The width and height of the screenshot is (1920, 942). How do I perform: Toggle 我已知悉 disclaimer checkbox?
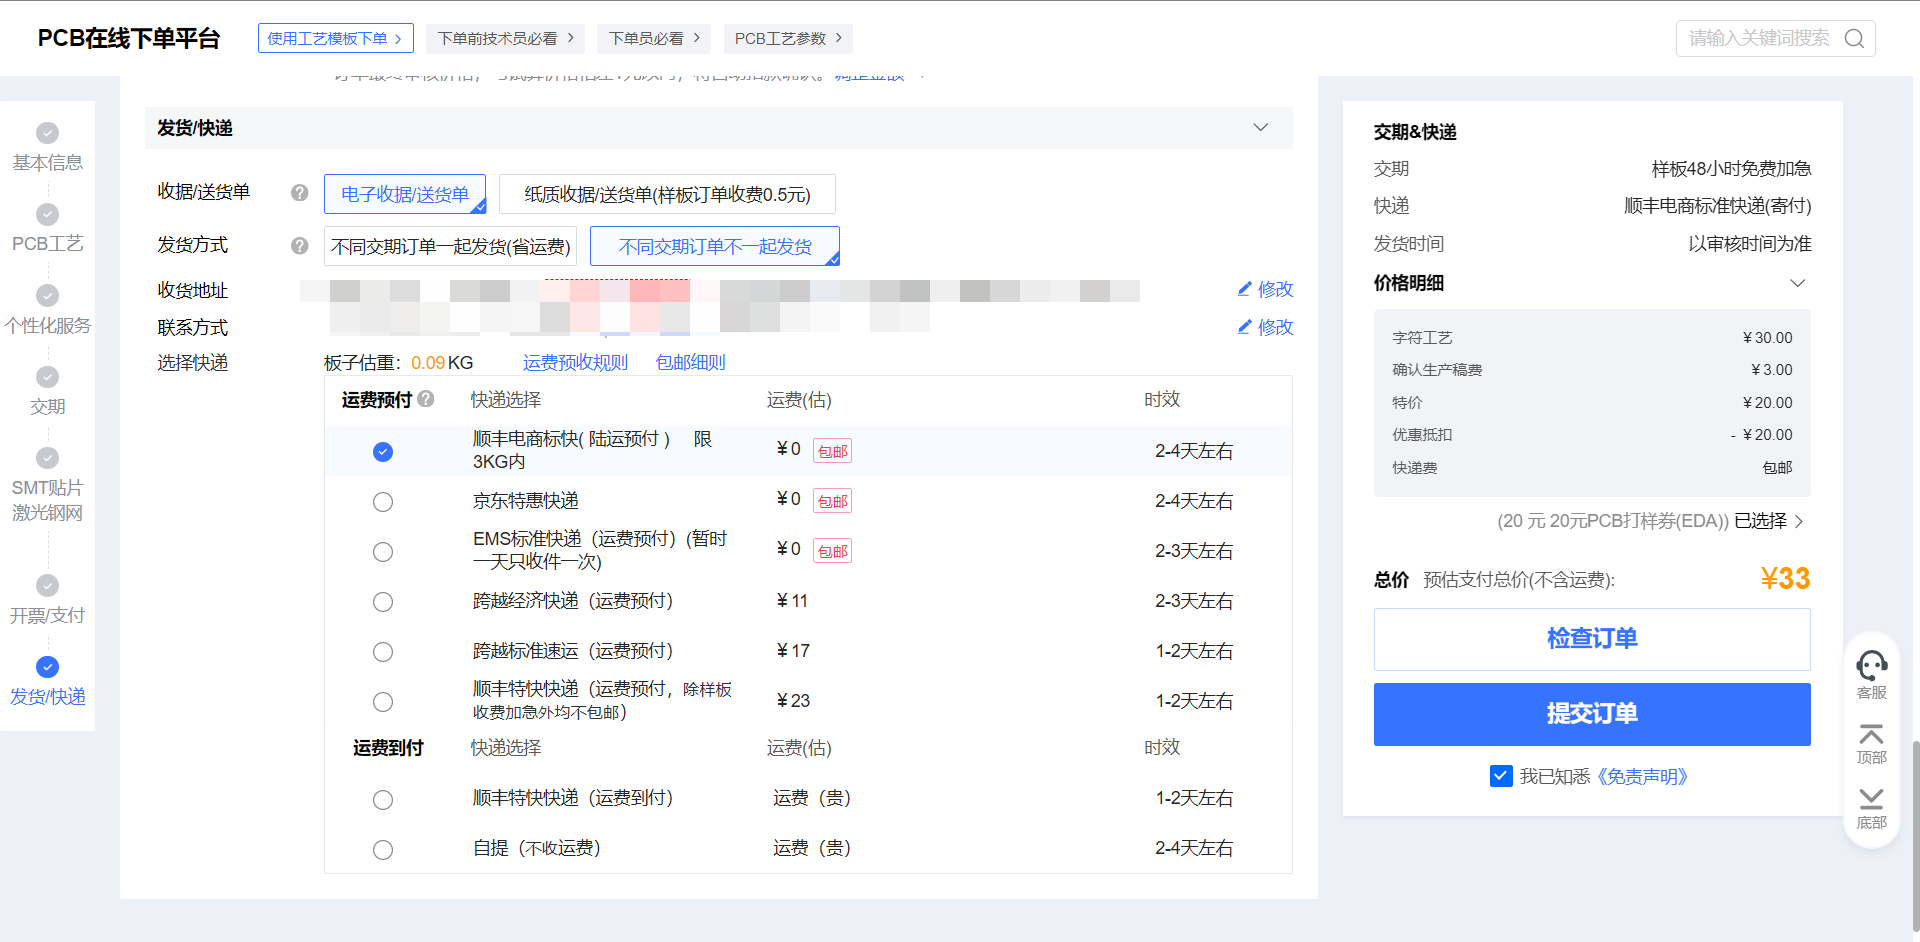pyautogui.click(x=1501, y=776)
